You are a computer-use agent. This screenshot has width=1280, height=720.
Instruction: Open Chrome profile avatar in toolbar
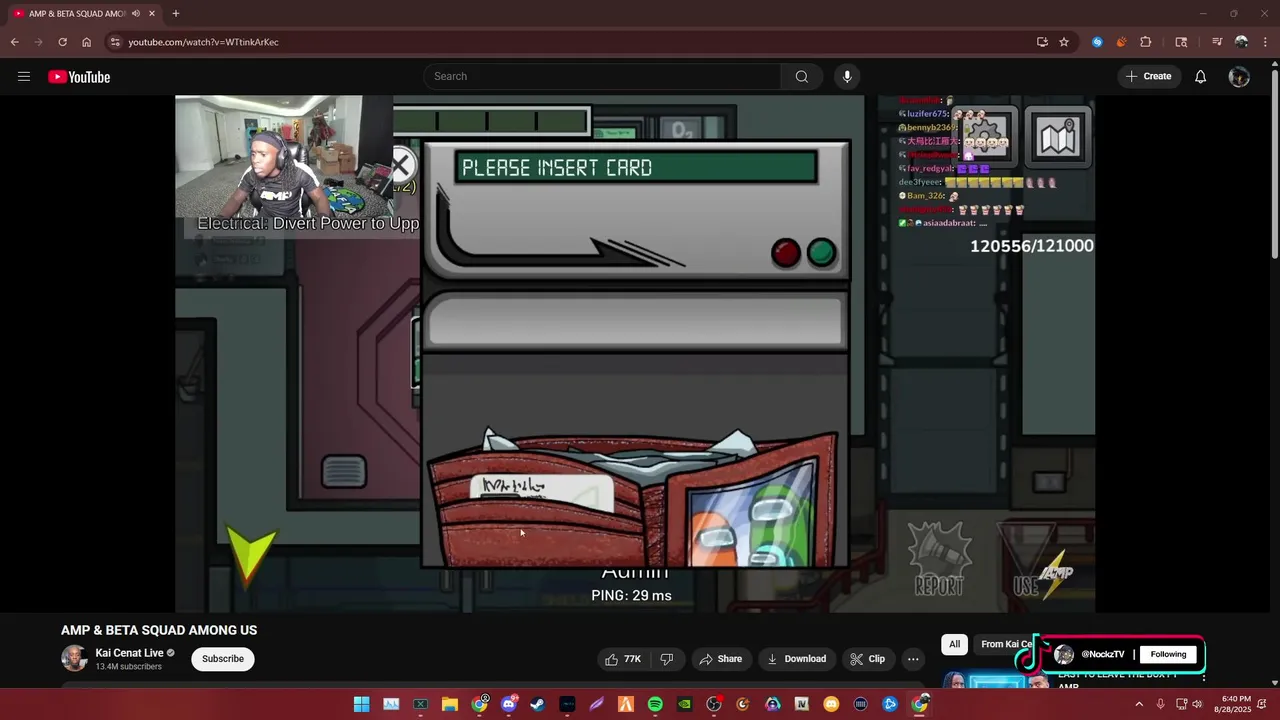pos(1241,42)
